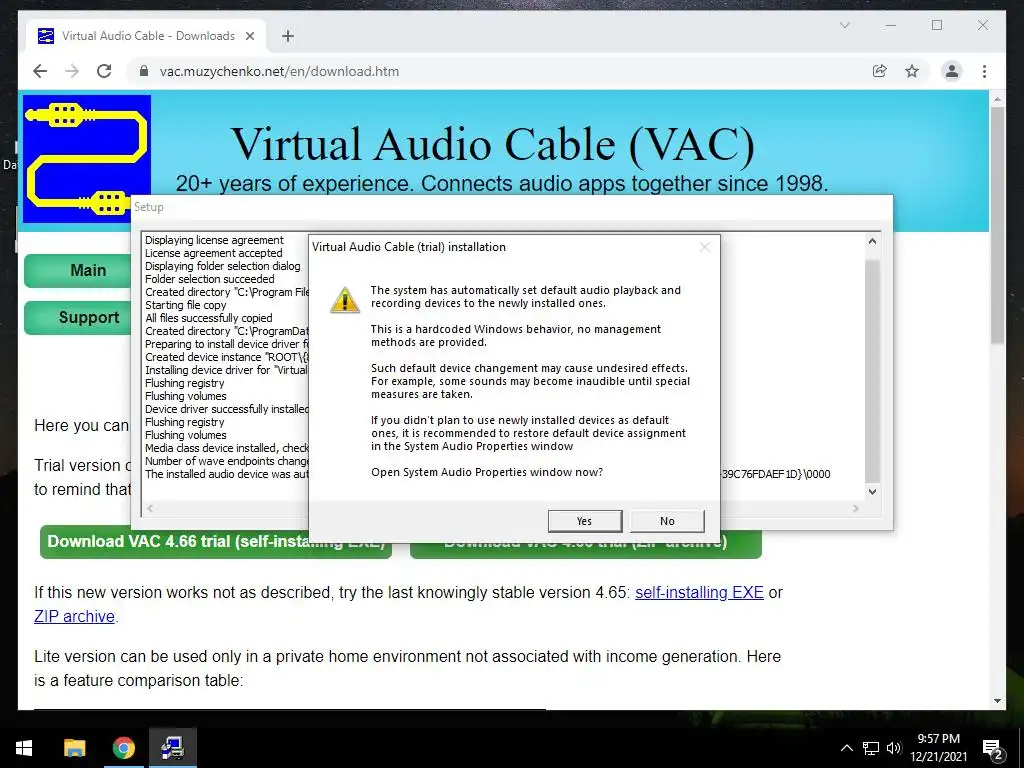Click the site security padlock icon
This screenshot has width=1024, height=768.
point(144,71)
